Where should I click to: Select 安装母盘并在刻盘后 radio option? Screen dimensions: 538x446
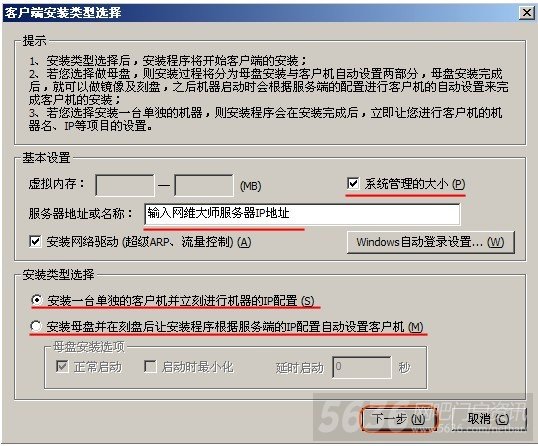pyautogui.click(x=36, y=326)
